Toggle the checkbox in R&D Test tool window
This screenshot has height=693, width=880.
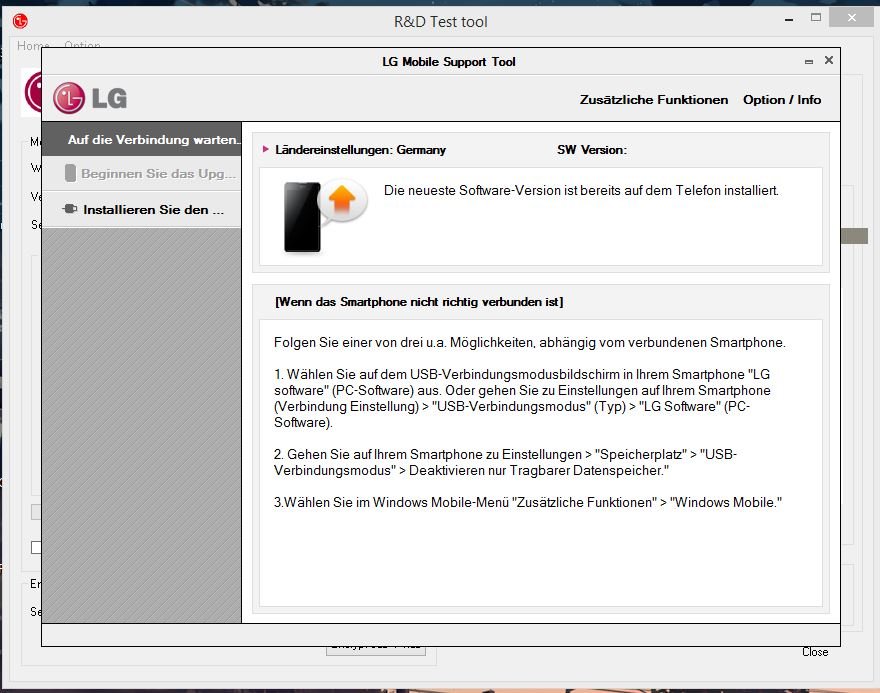point(36,547)
